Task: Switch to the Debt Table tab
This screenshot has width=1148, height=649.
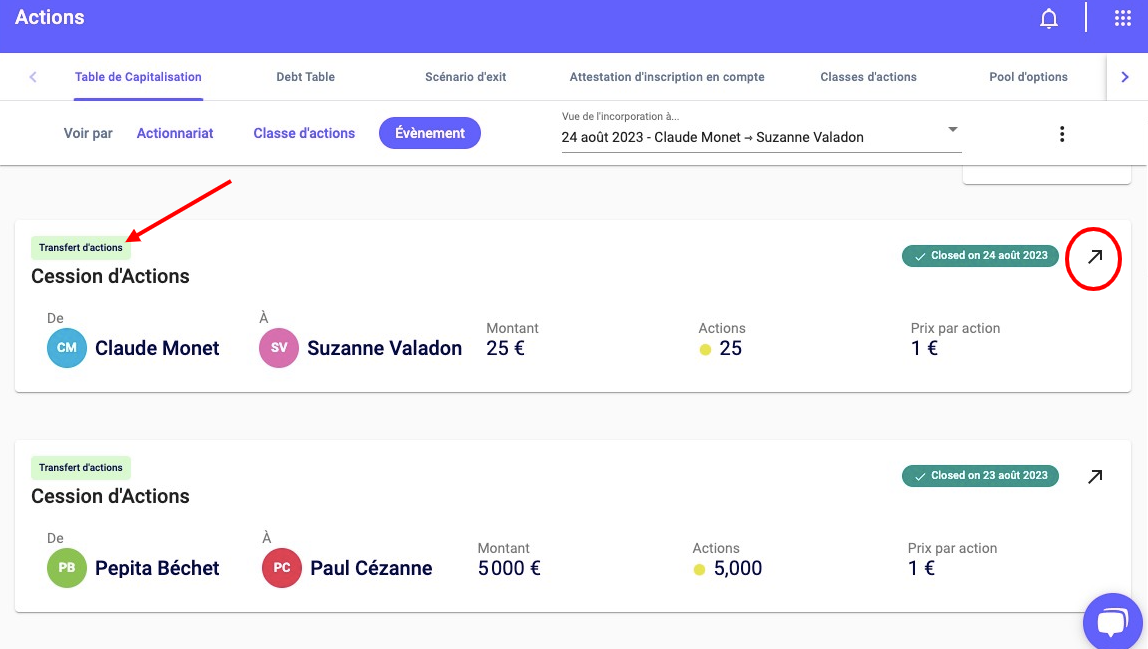Action: (305, 77)
